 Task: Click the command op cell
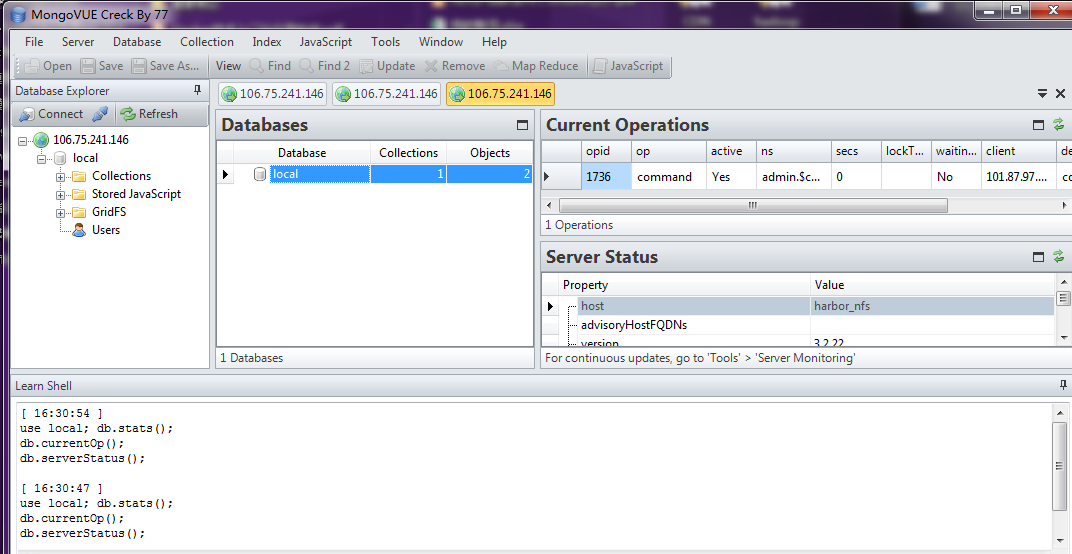(669, 176)
